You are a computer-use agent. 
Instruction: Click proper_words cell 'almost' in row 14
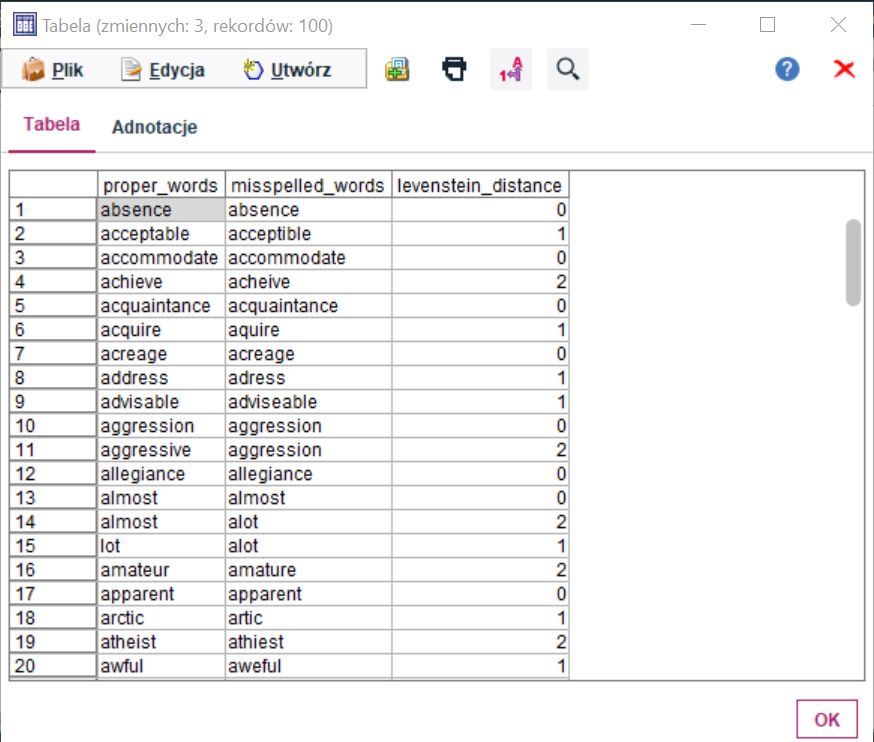(161, 521)
